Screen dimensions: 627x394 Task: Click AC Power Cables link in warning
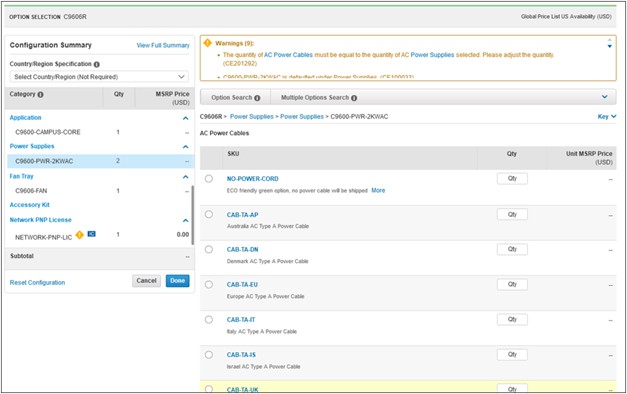click(x=288, y=55)
